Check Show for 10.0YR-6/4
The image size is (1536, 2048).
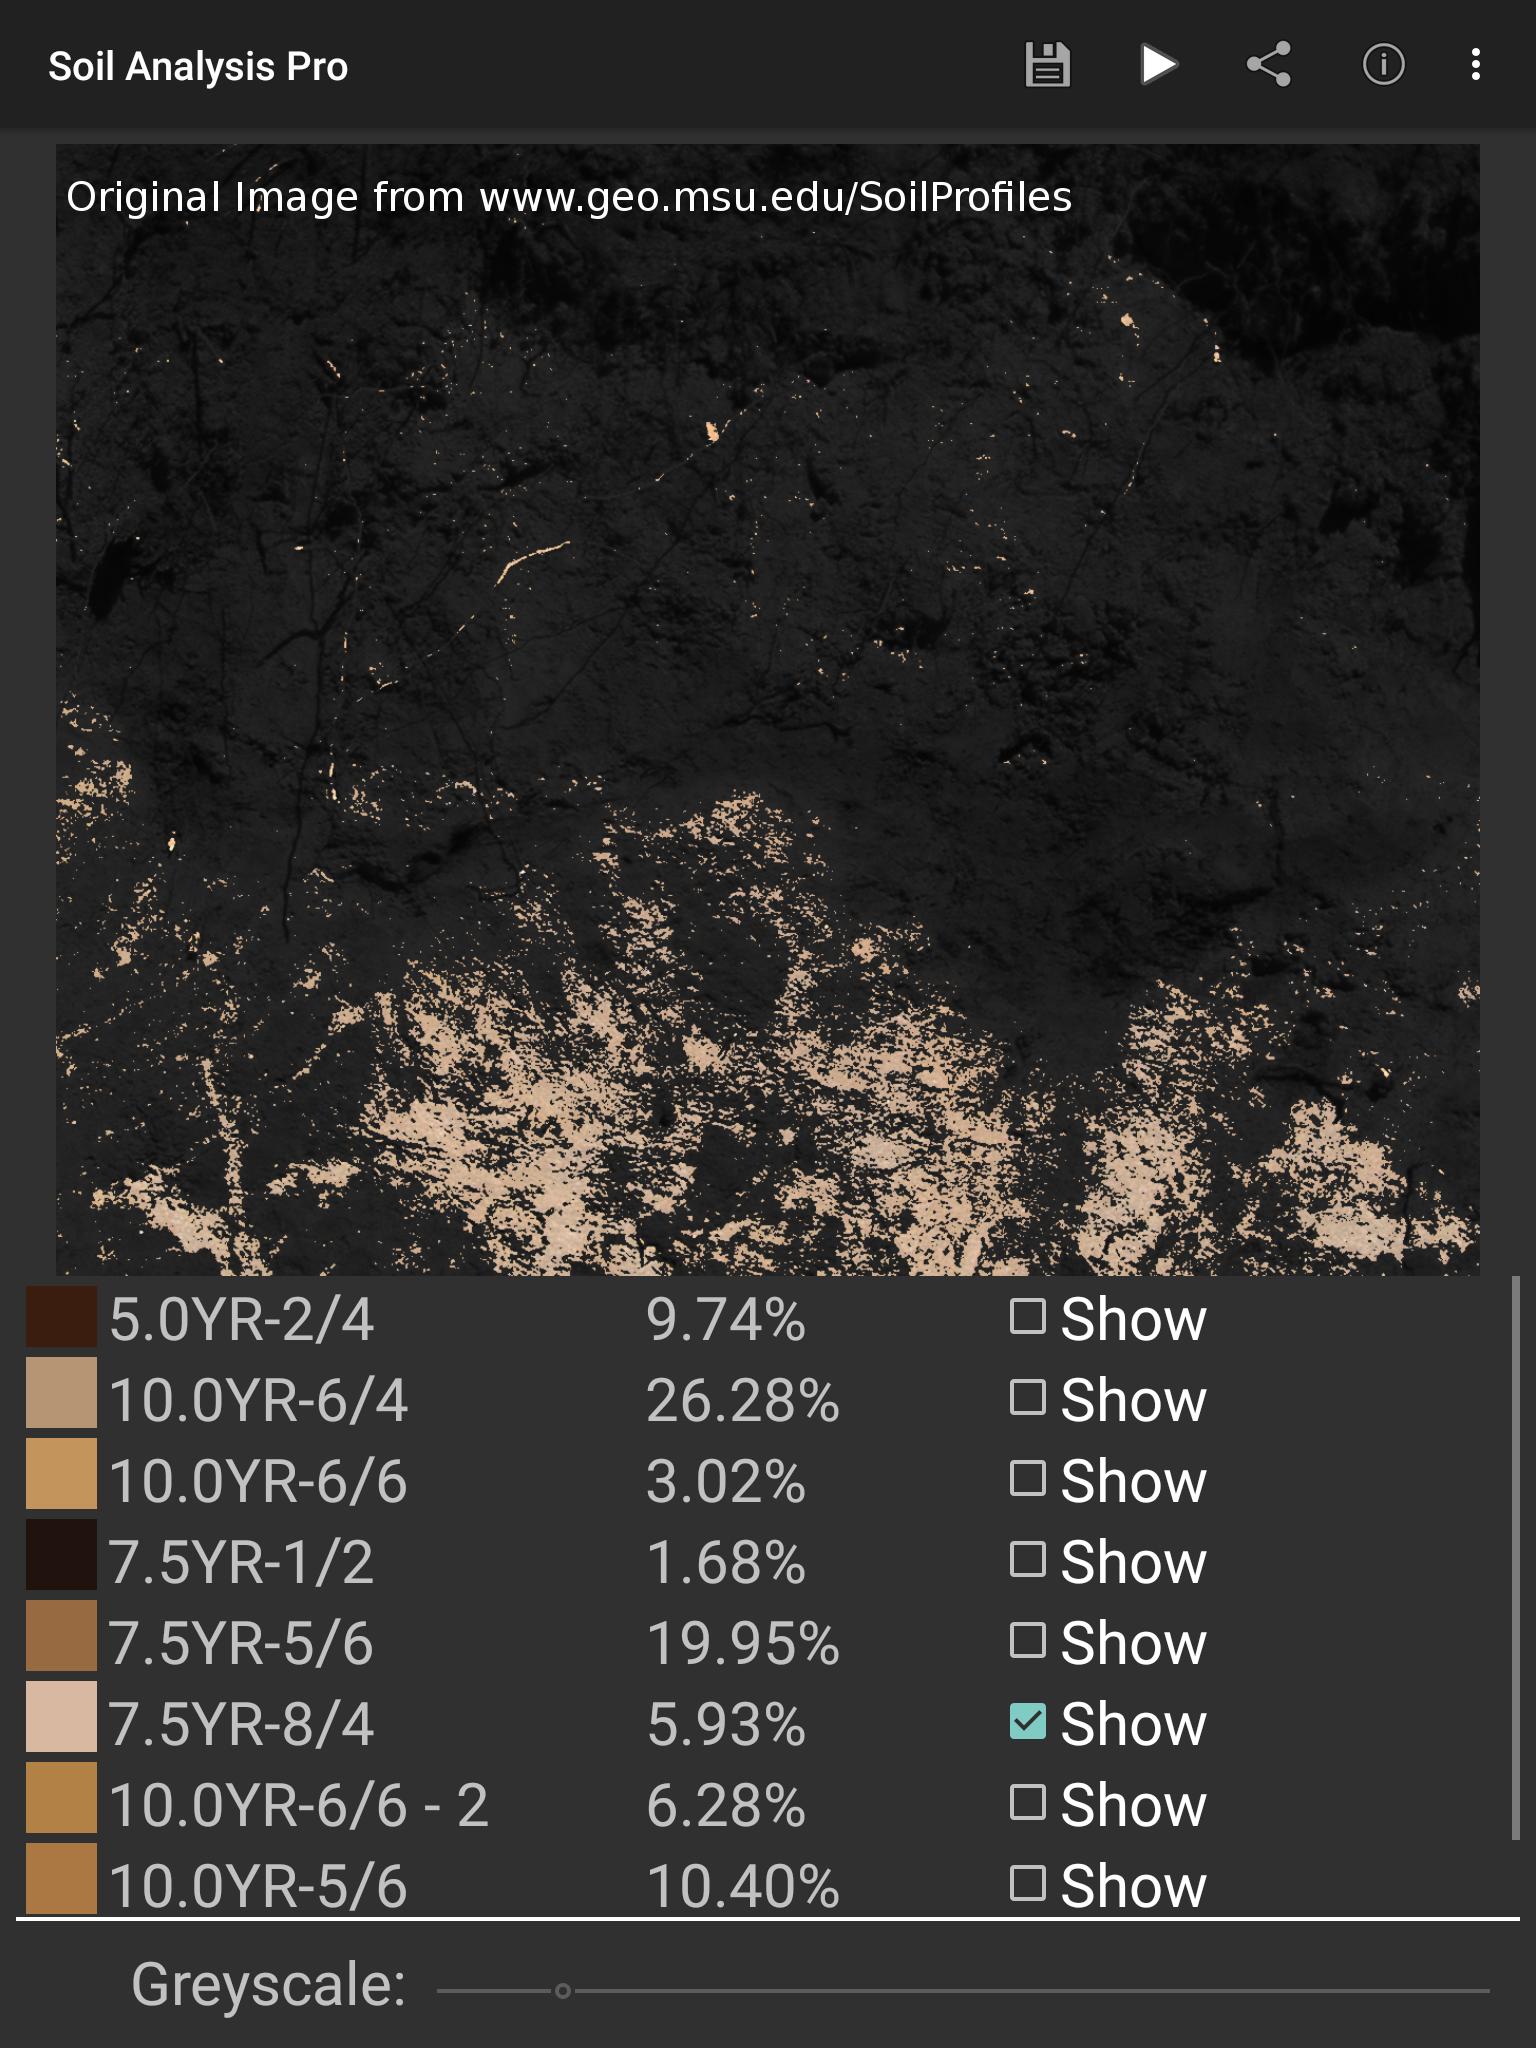tap(1028, 1398)
